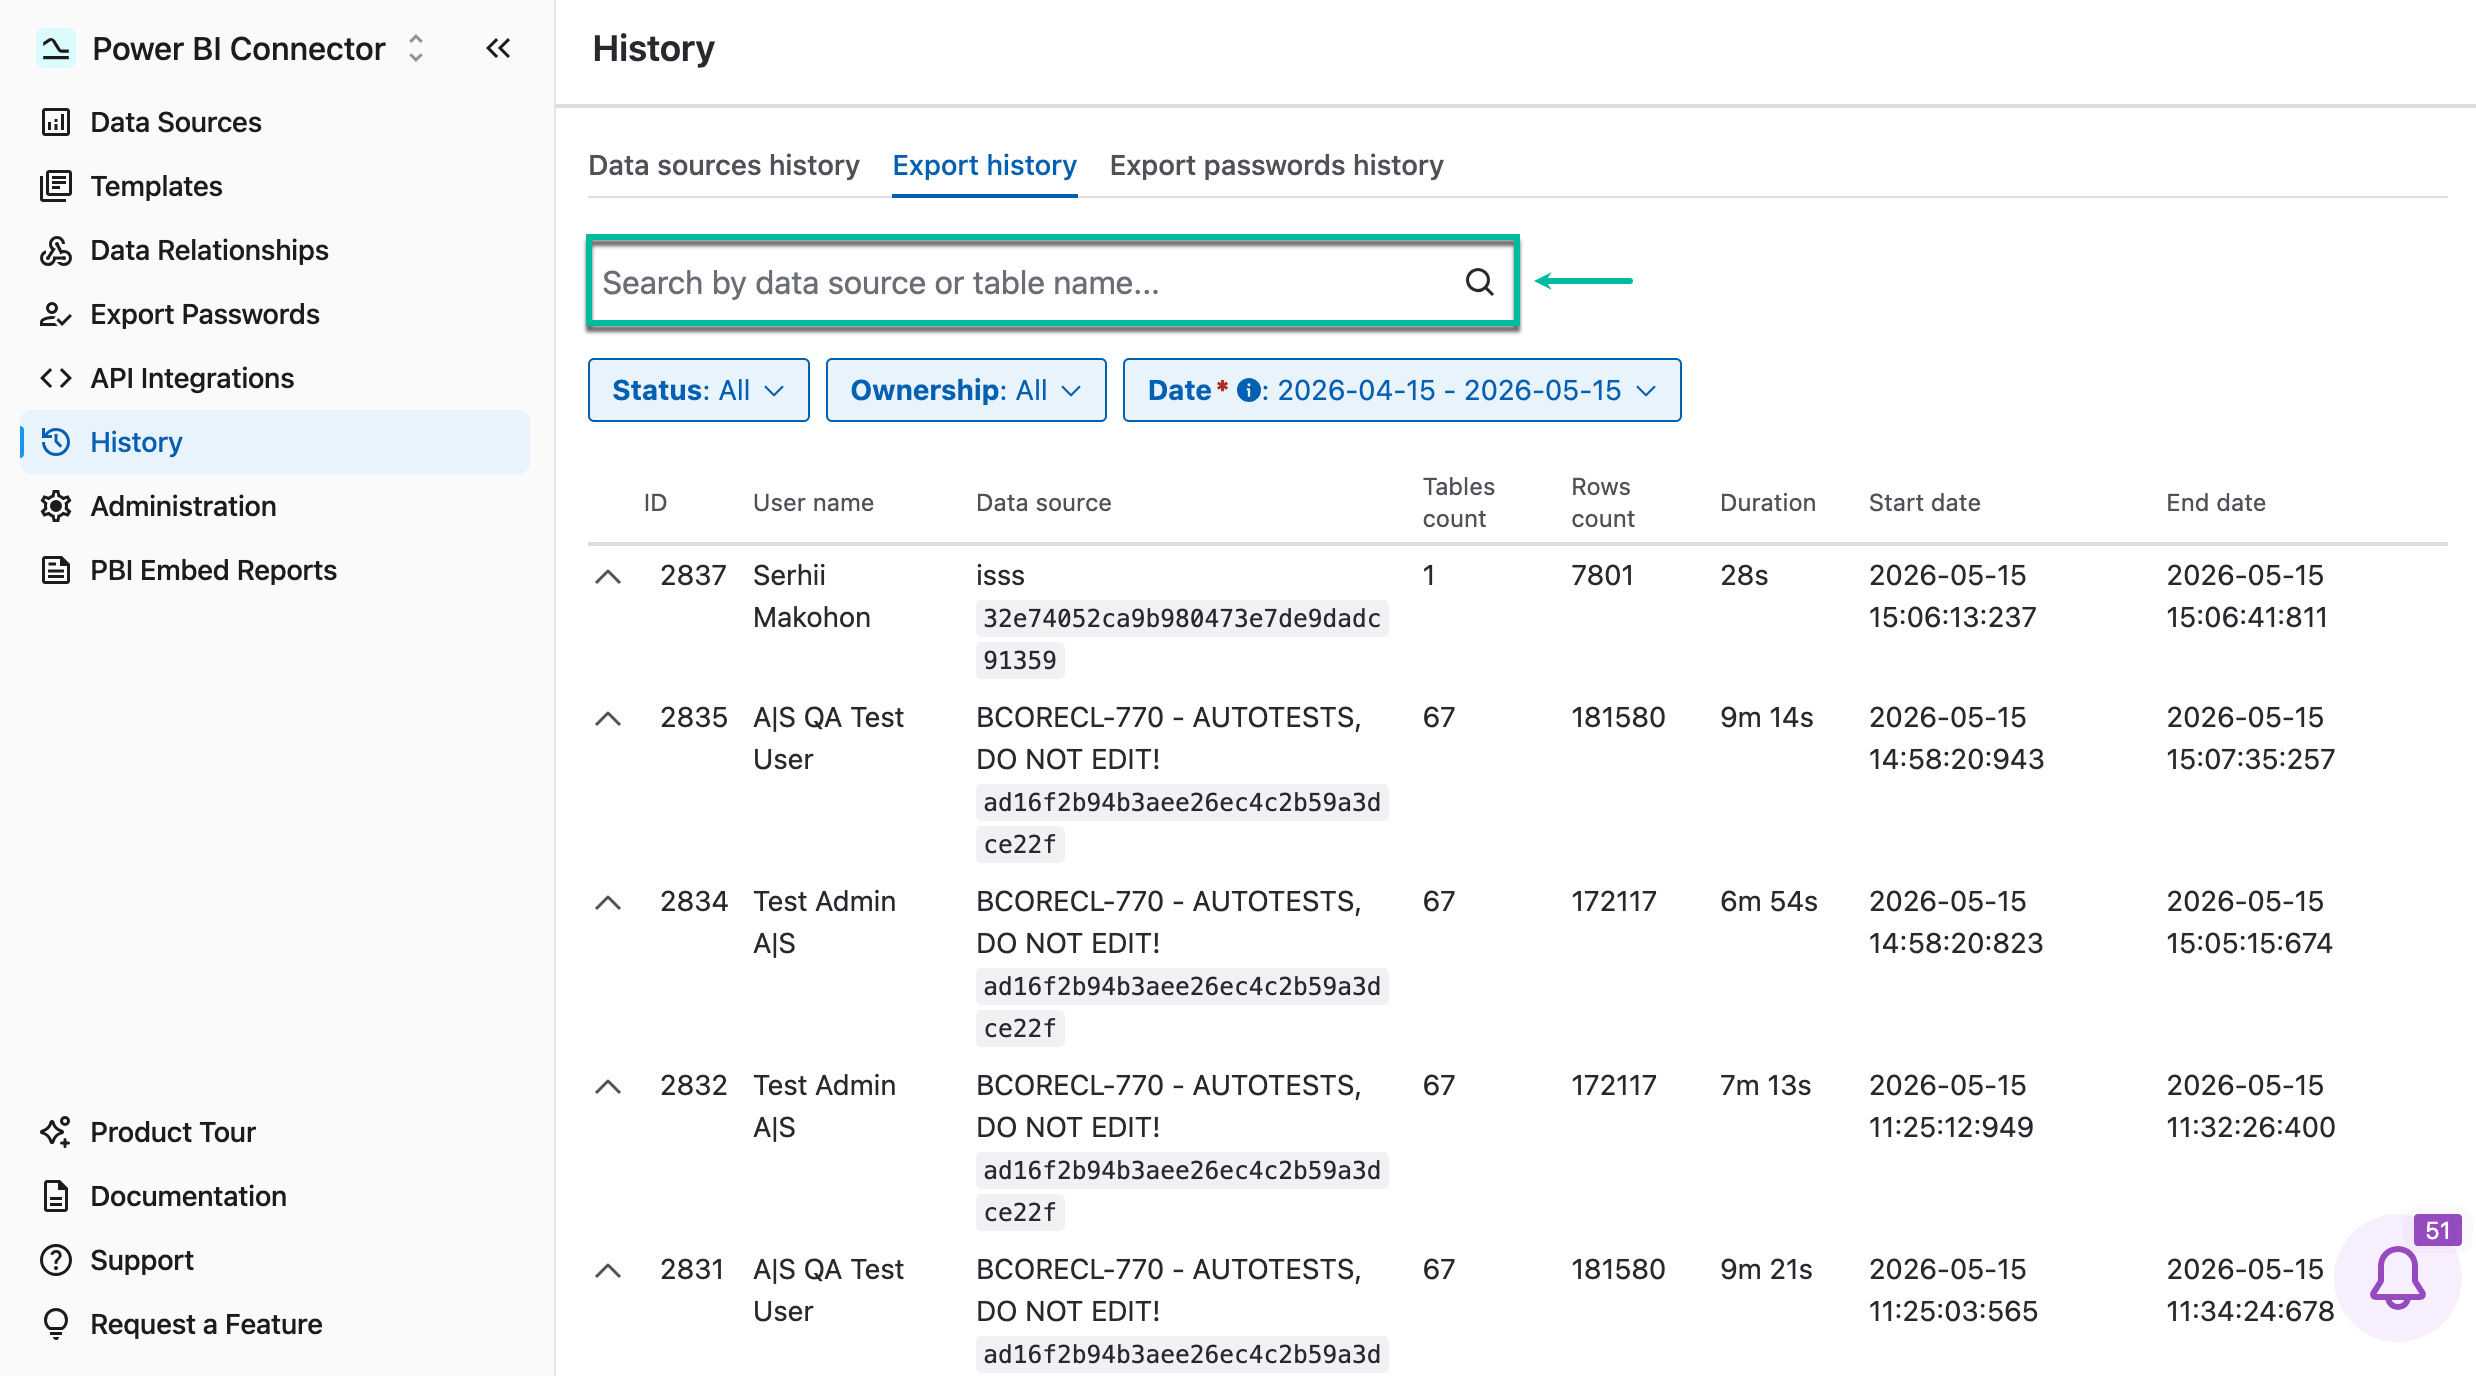The image size is (2476, 1376).
Task: Click duration 9m 14s
Action: pos(1766,718)
